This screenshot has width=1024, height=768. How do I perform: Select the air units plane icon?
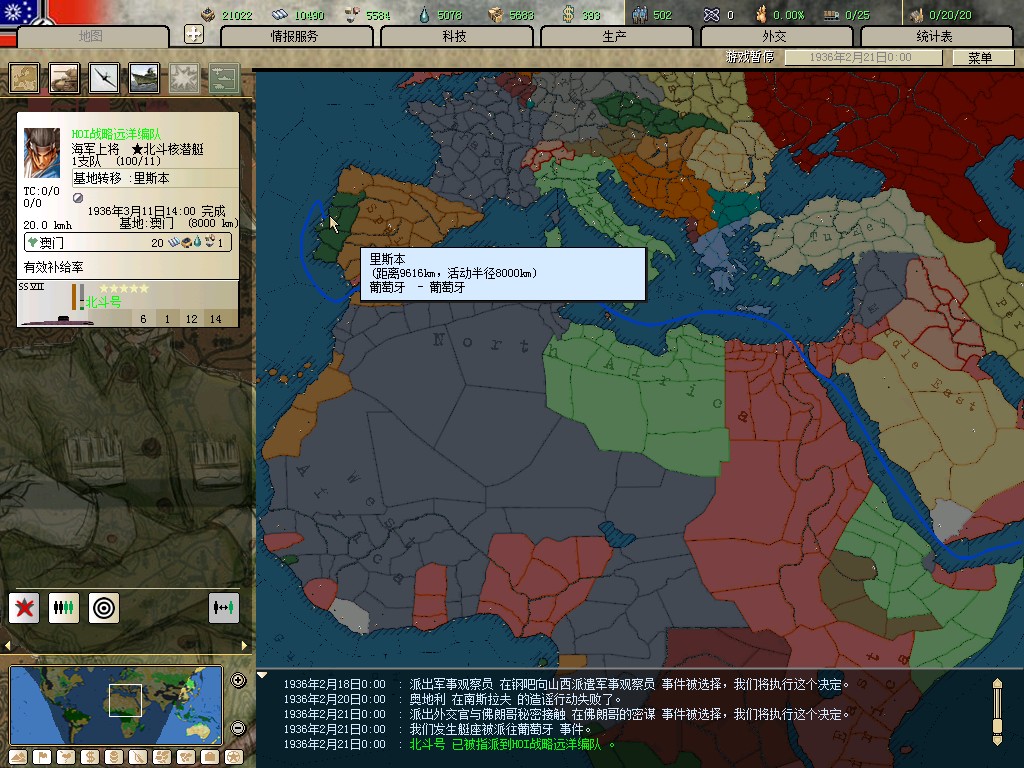click(x=104, y=77)
